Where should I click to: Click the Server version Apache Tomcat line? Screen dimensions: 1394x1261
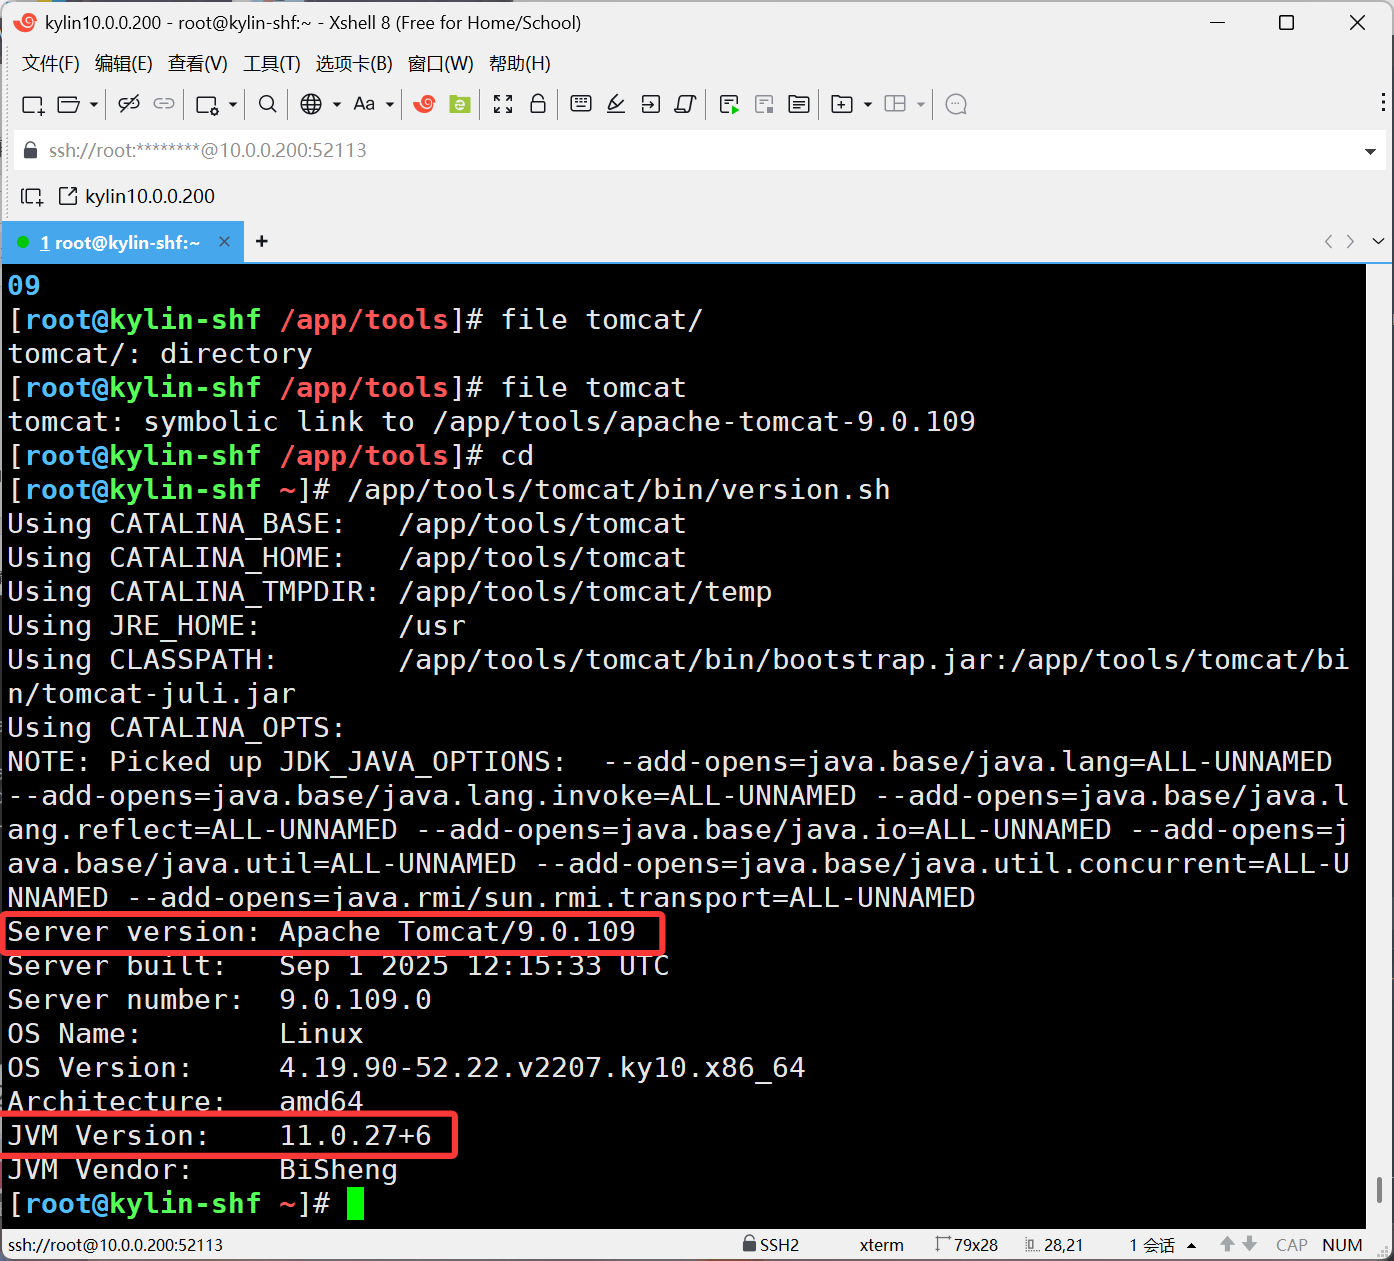click(322, 932)
